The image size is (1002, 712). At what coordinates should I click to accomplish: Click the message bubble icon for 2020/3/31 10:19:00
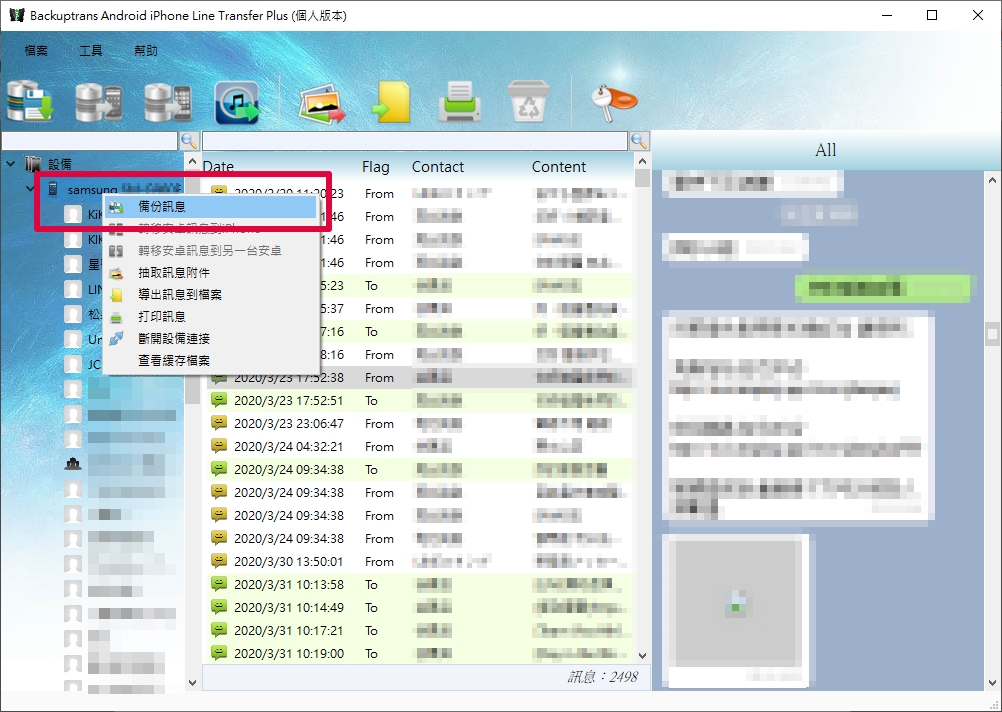(219, 653)
